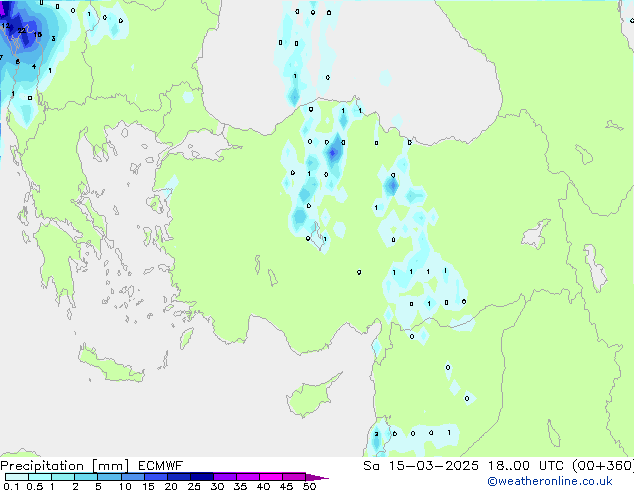Viewport: 634px width, 490px height.
Task: Click the 5–10 mm legend swatch
Action: (x=109, y=477)
